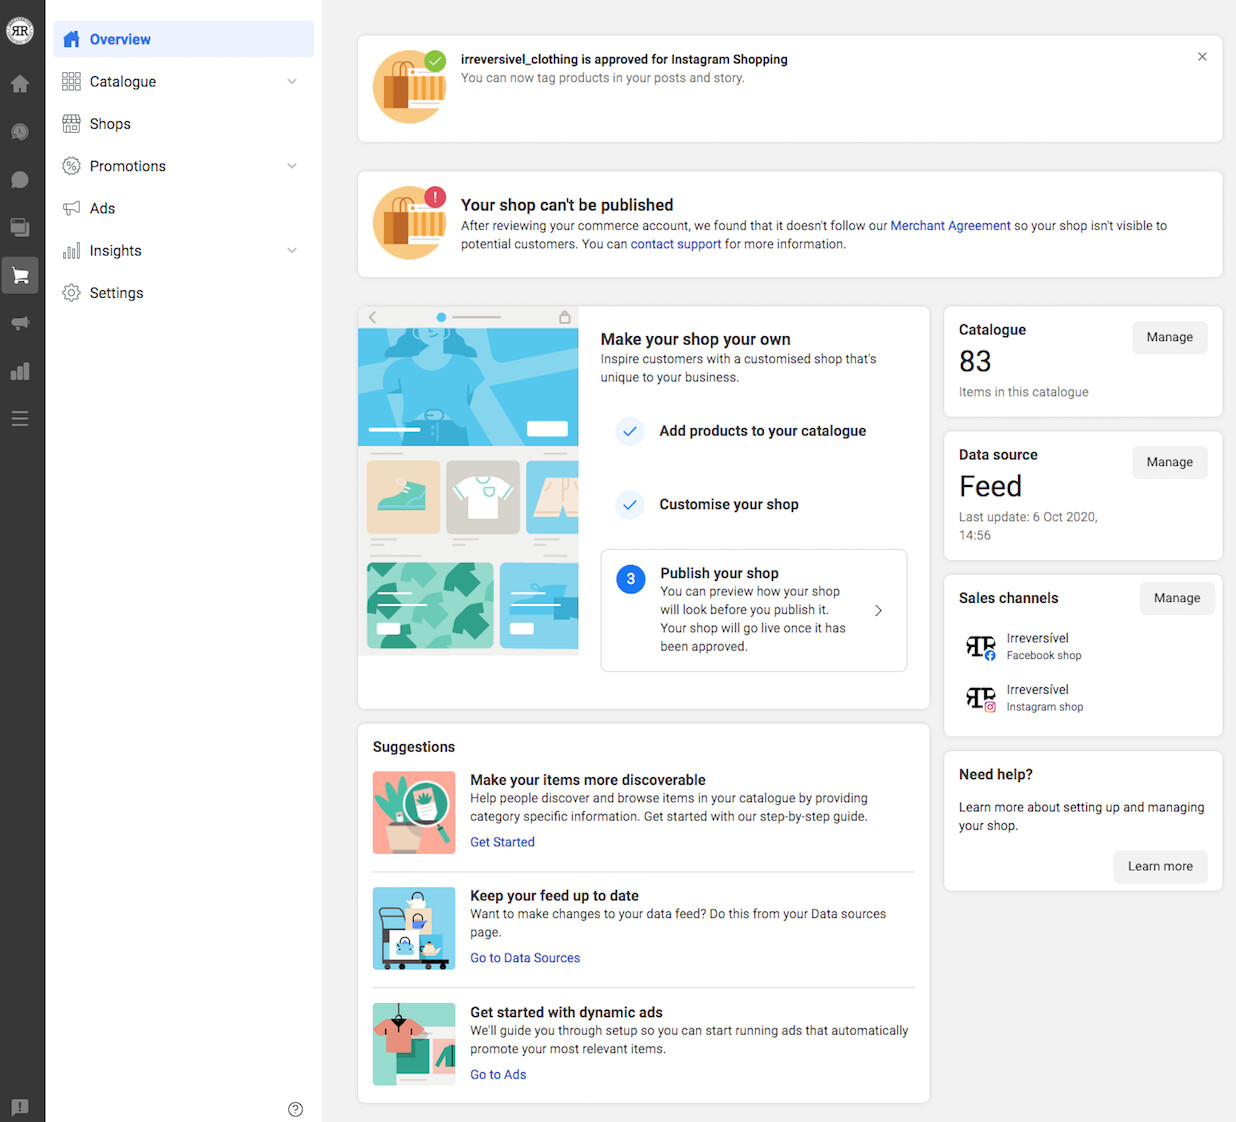The height and width of the screenshot is (1122, 1236).
Task: Click the approved shopping bag icon
Action: click(x=410, y=87)
